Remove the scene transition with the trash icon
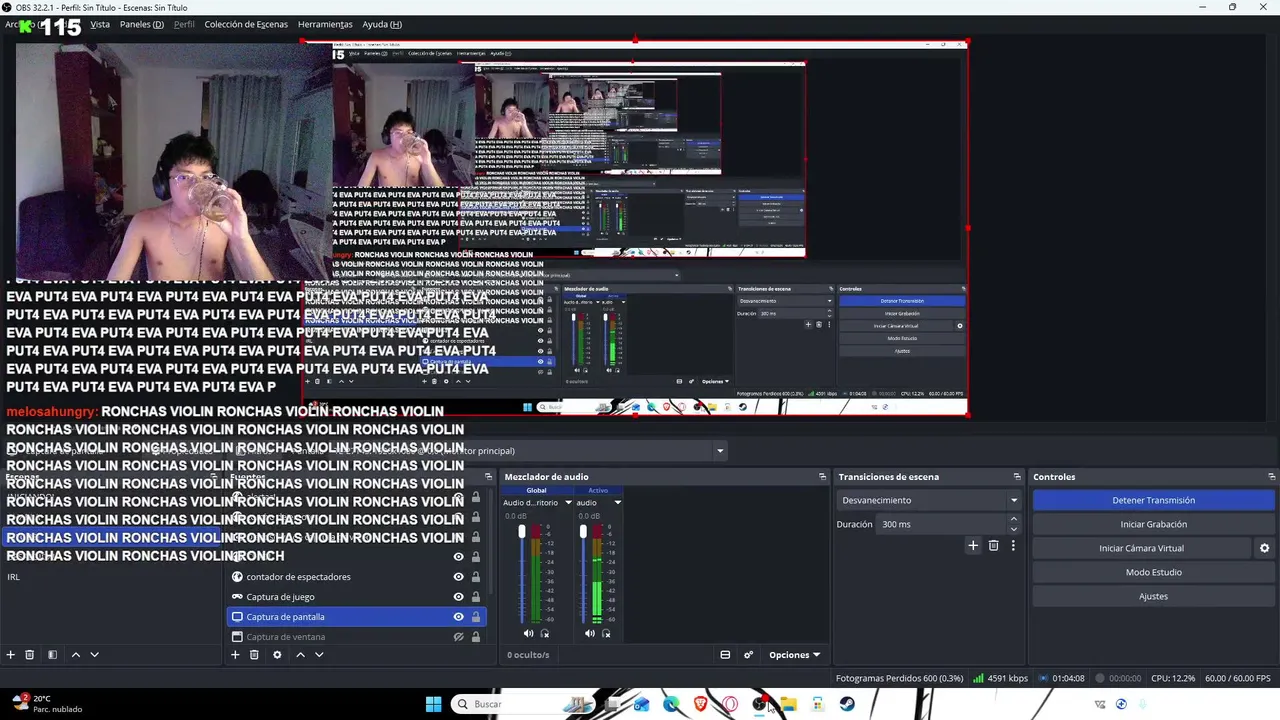1280x720 pixels. [x=993, y=546]
